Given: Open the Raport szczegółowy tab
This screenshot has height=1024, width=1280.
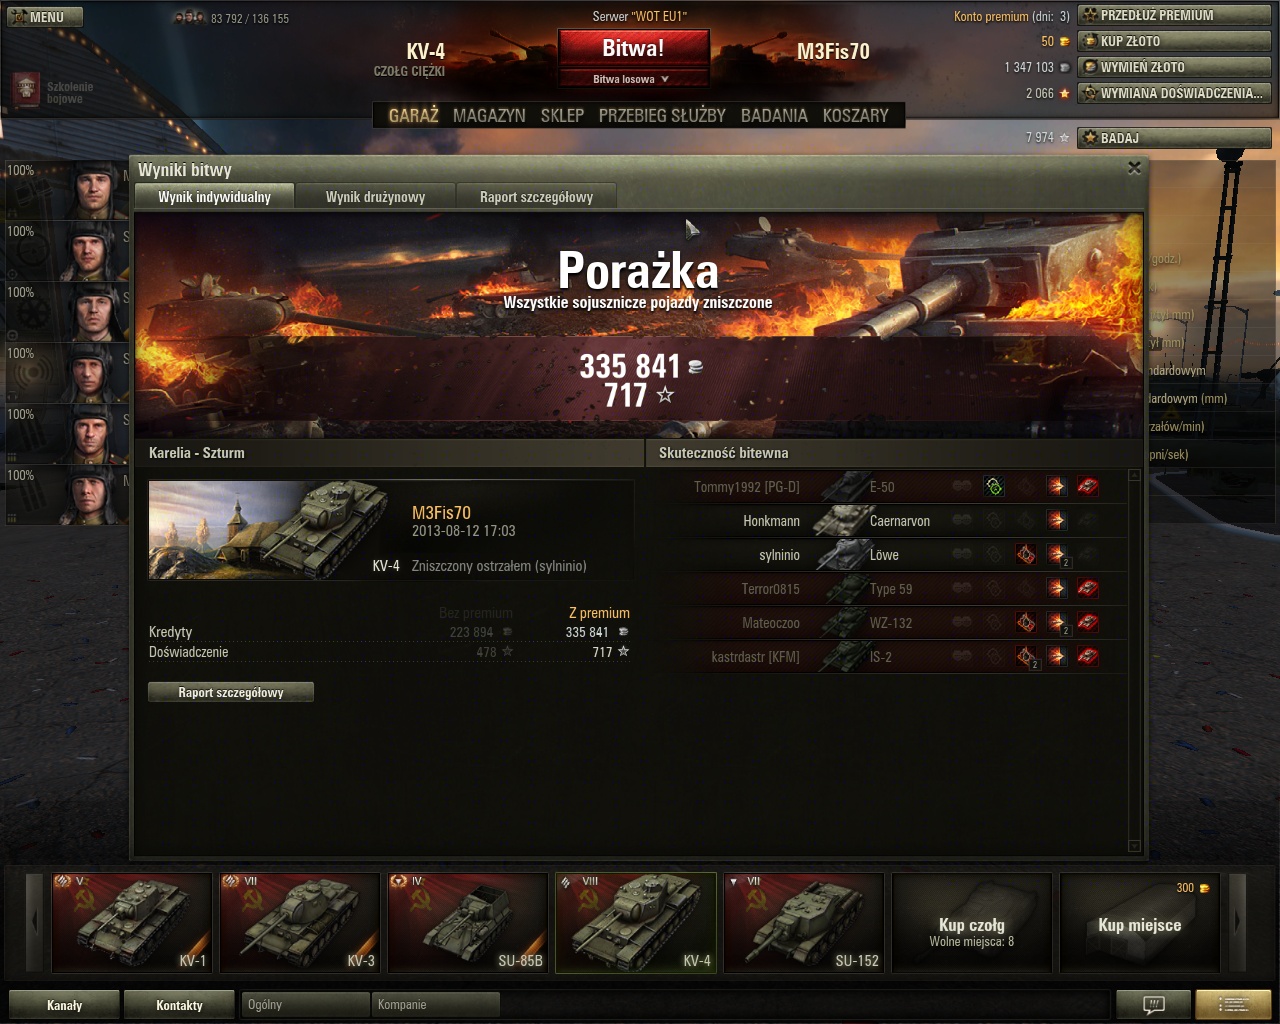Looking at the screenshot, I should click(x=536, y=197).
